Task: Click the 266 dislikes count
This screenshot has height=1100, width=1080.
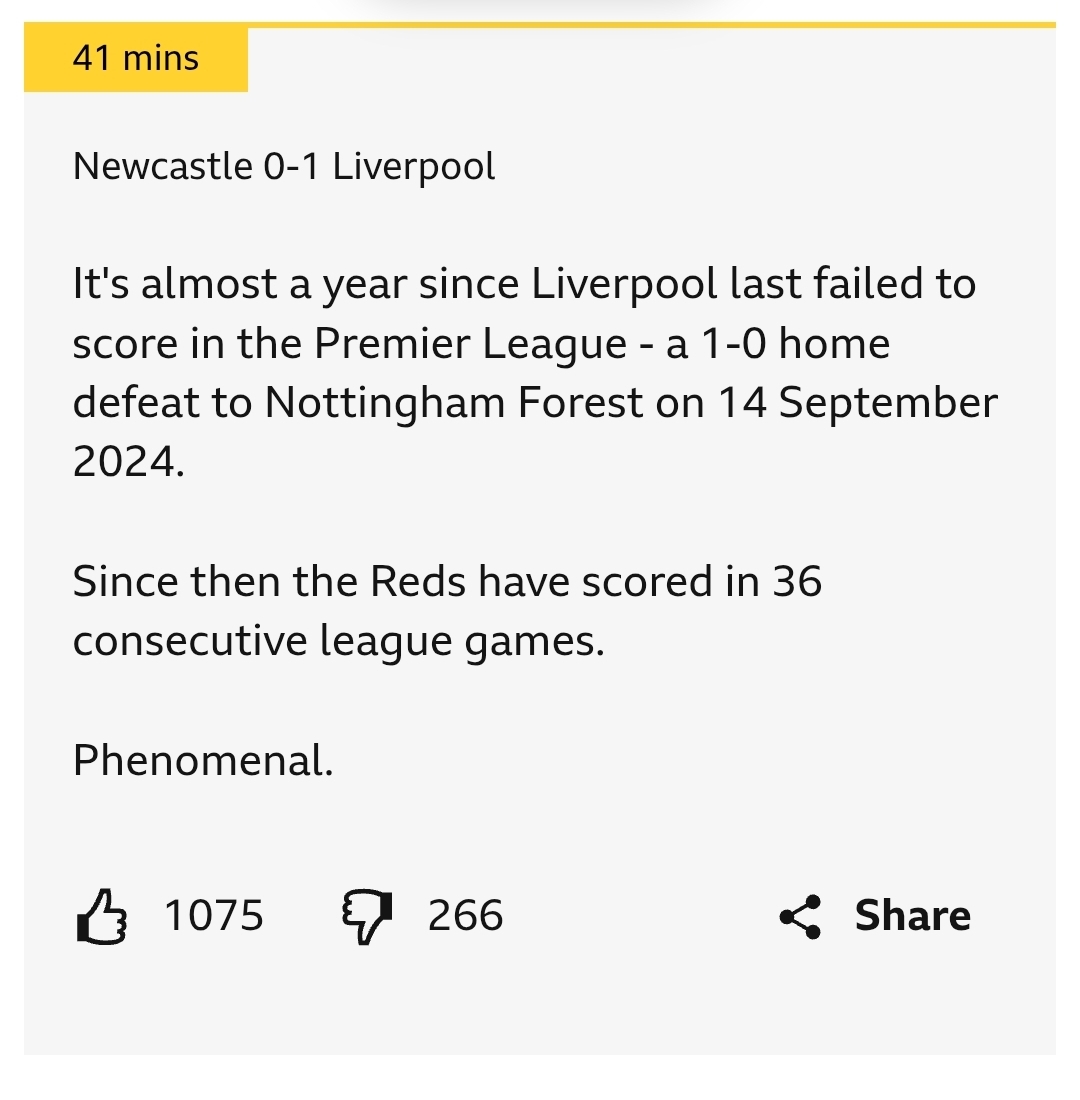Action: click(x=465, y=916)
